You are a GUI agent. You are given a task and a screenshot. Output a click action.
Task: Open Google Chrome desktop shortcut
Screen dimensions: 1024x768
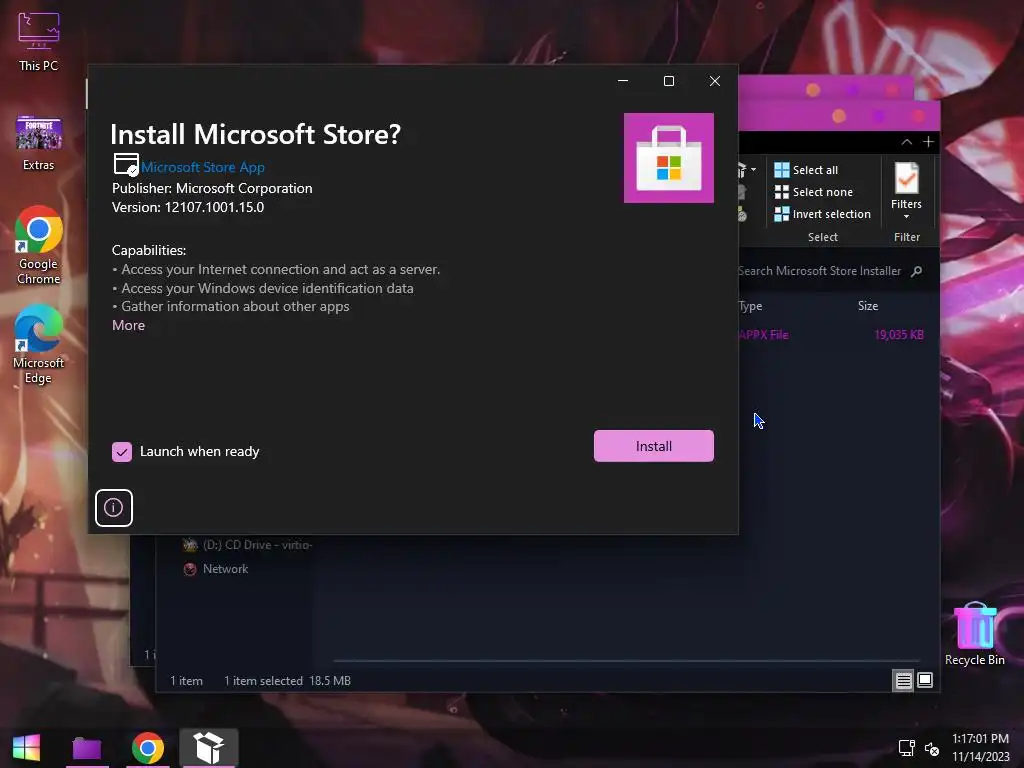point(39,246)
